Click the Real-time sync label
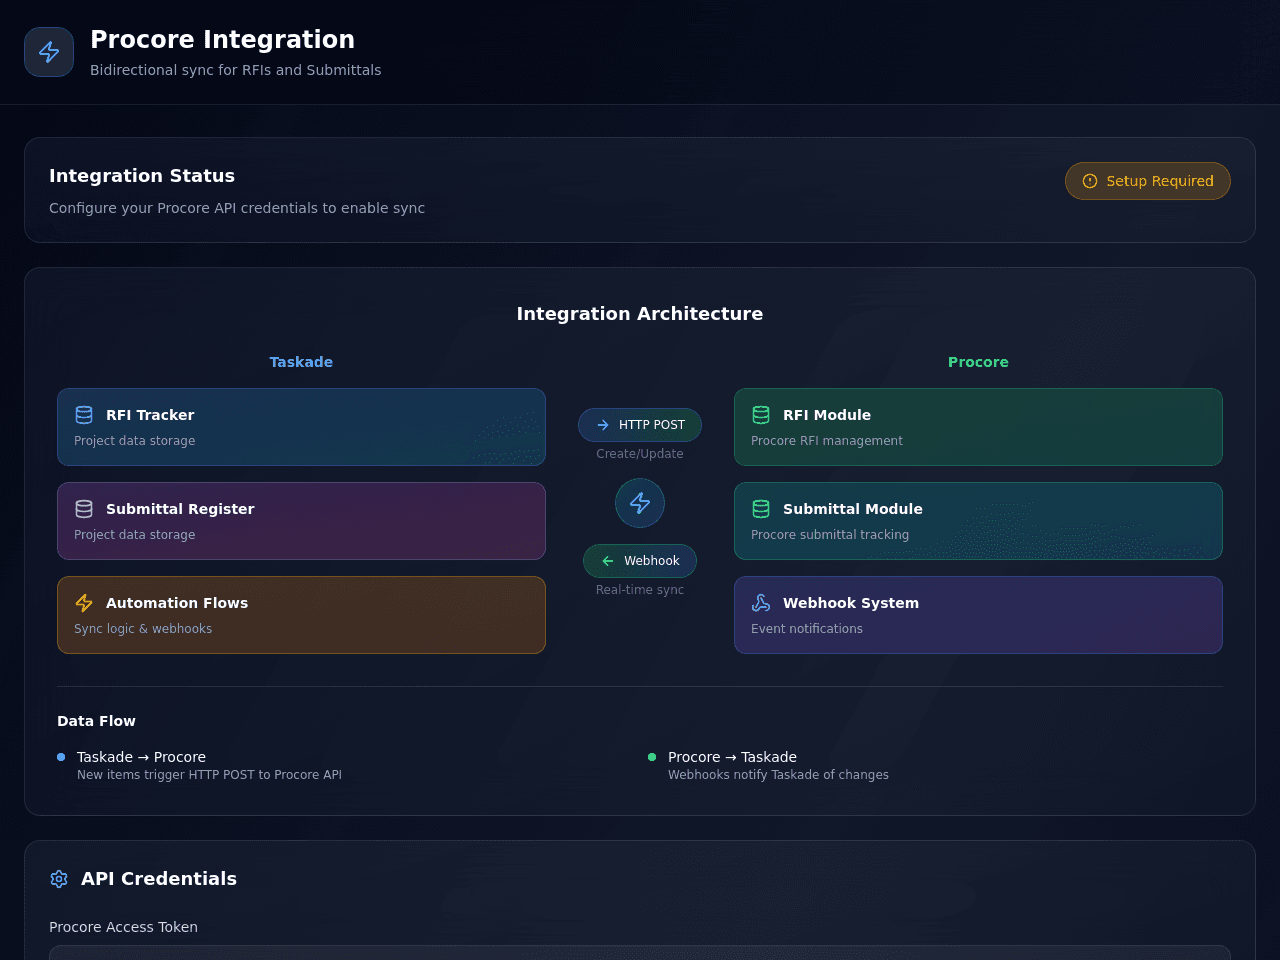Screen dimensions: 1280x960 click(x=640, y=590)
